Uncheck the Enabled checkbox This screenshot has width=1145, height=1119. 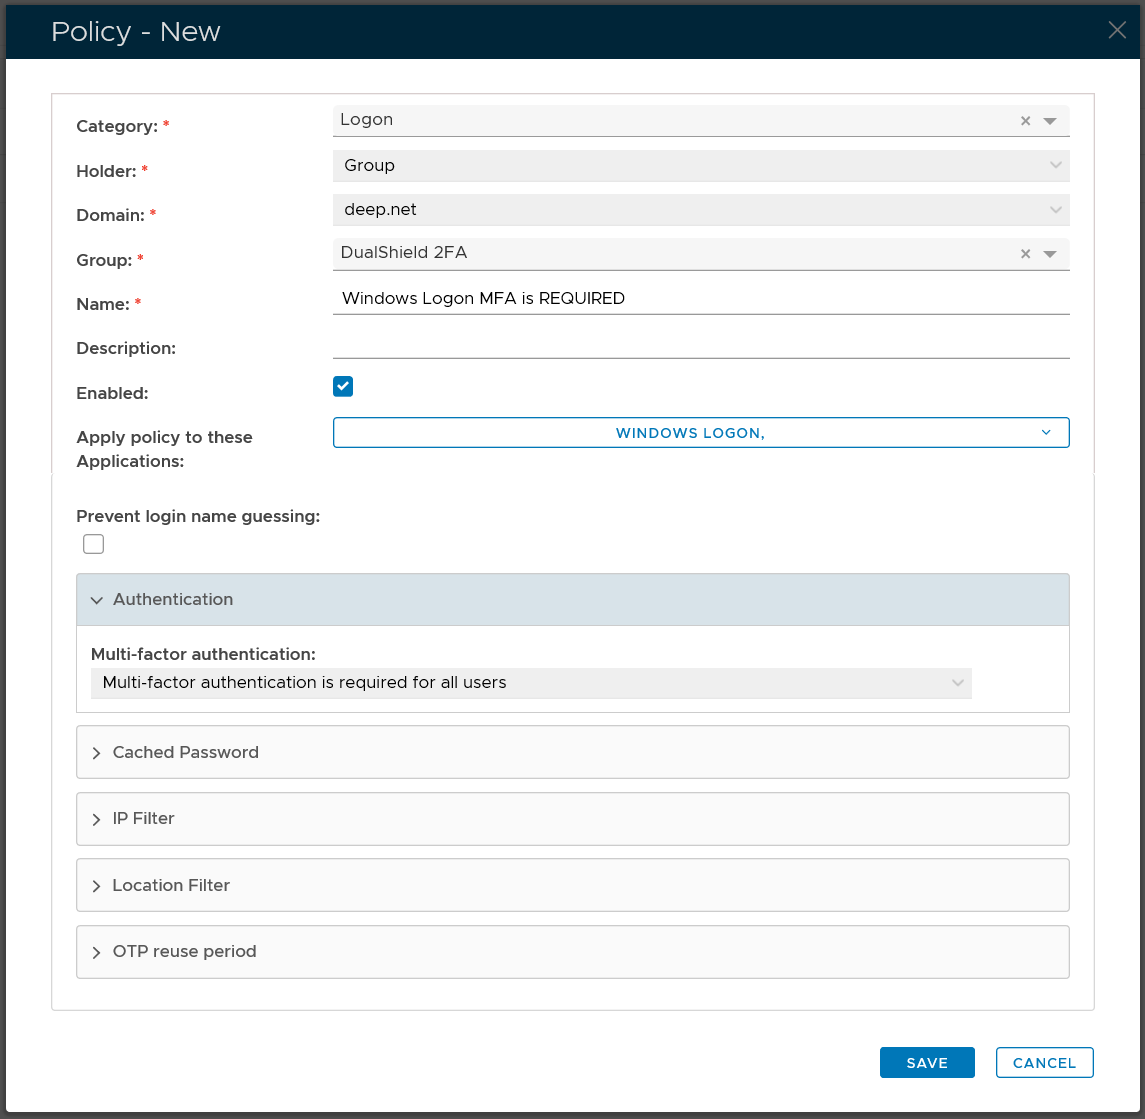click(343, 387)
